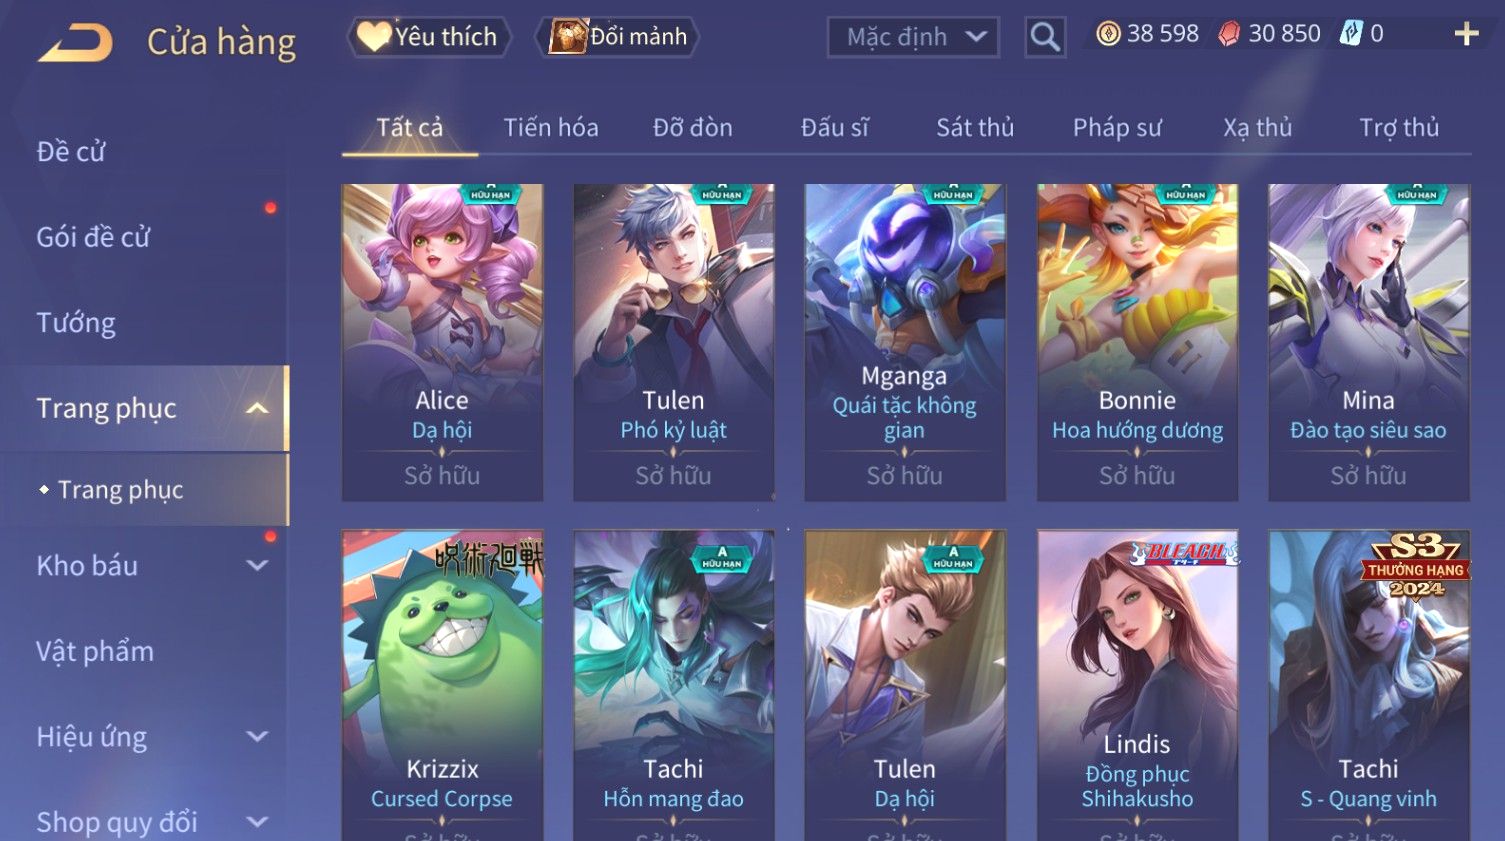The width and height of the screenshot is (1505, 841).
Task: Open the Alice Dạ hội skin card
Action: coord(442,342)
